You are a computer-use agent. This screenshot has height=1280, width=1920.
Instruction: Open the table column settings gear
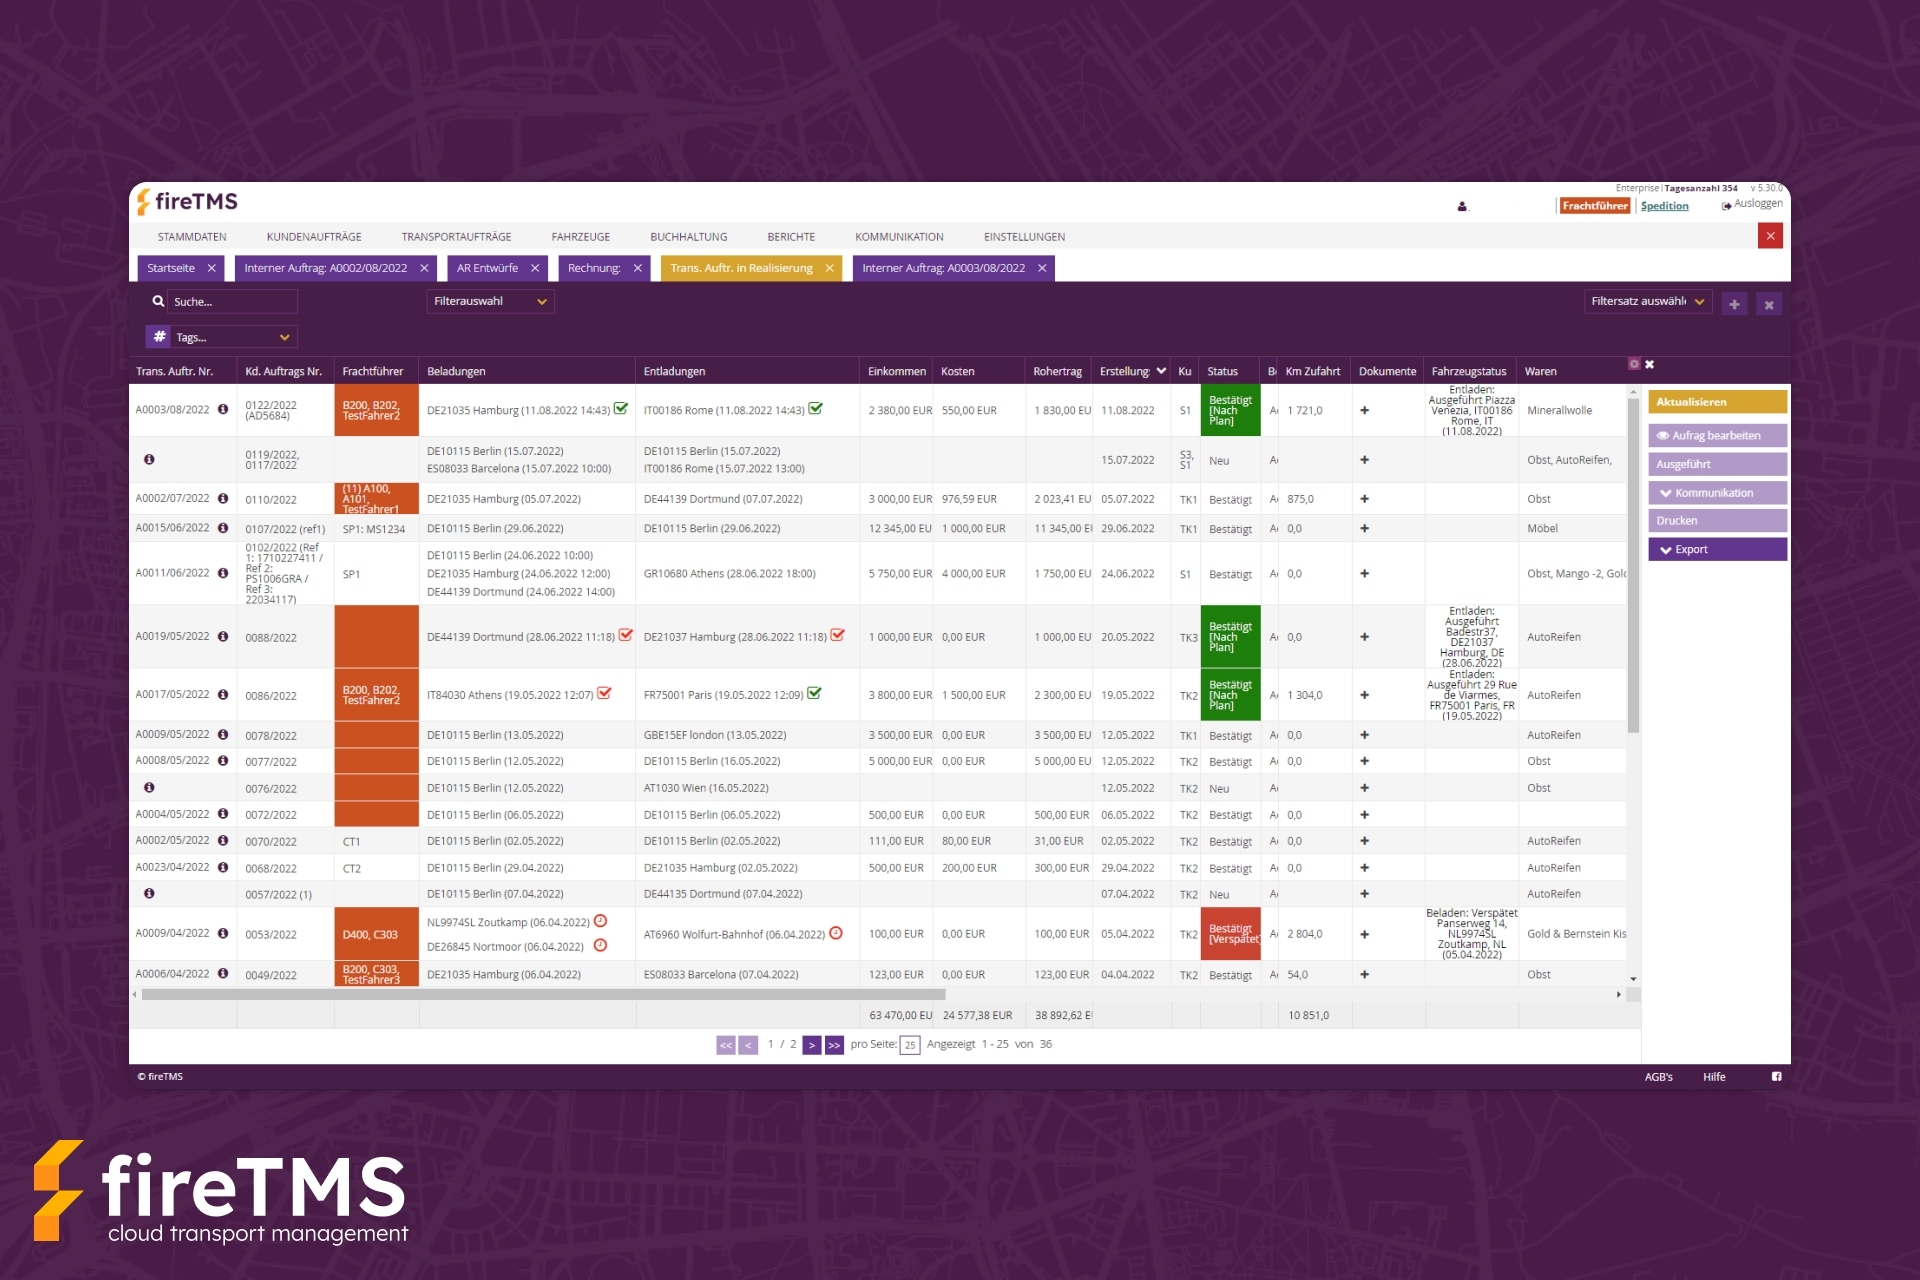1634,364
